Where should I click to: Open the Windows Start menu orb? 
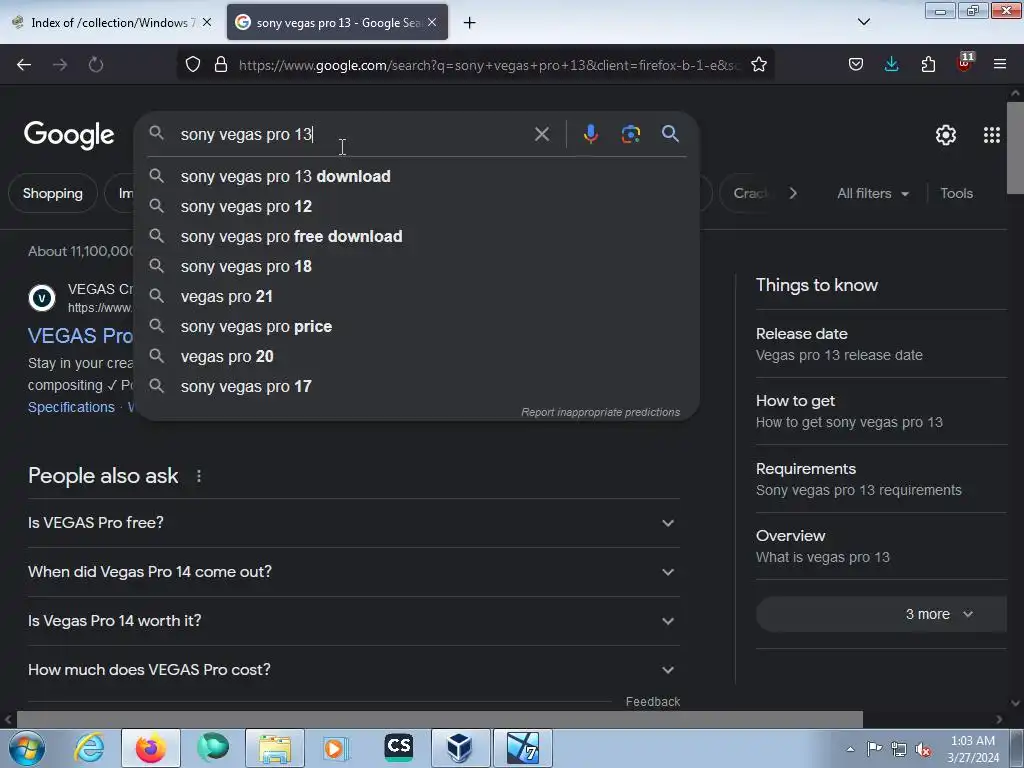[x=26, y=748]
